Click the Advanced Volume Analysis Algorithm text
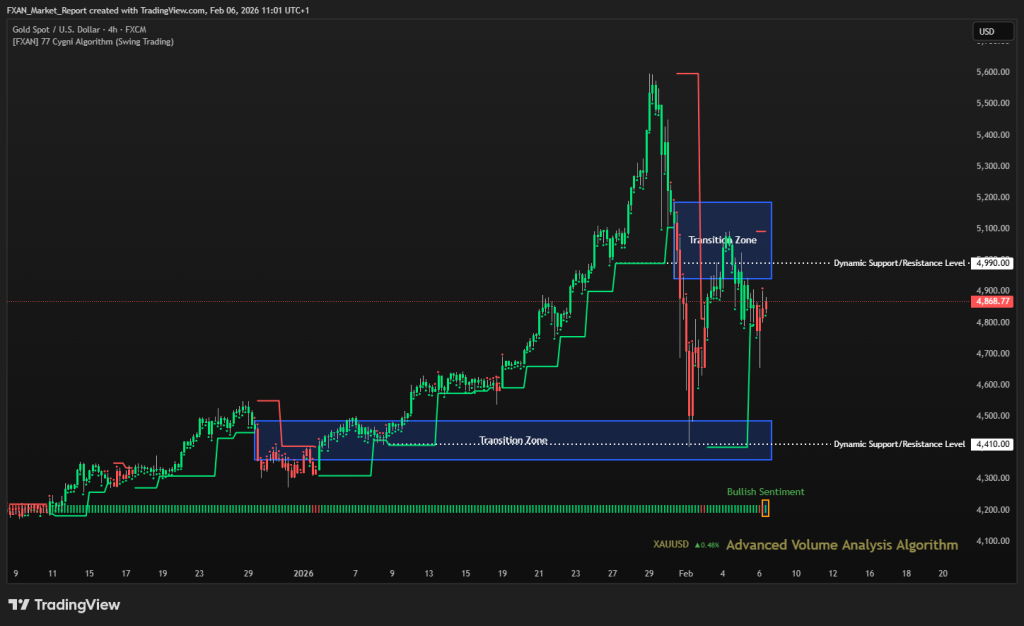The width and height of the screenshot is (1024, 626). click(x=842, y=545)
